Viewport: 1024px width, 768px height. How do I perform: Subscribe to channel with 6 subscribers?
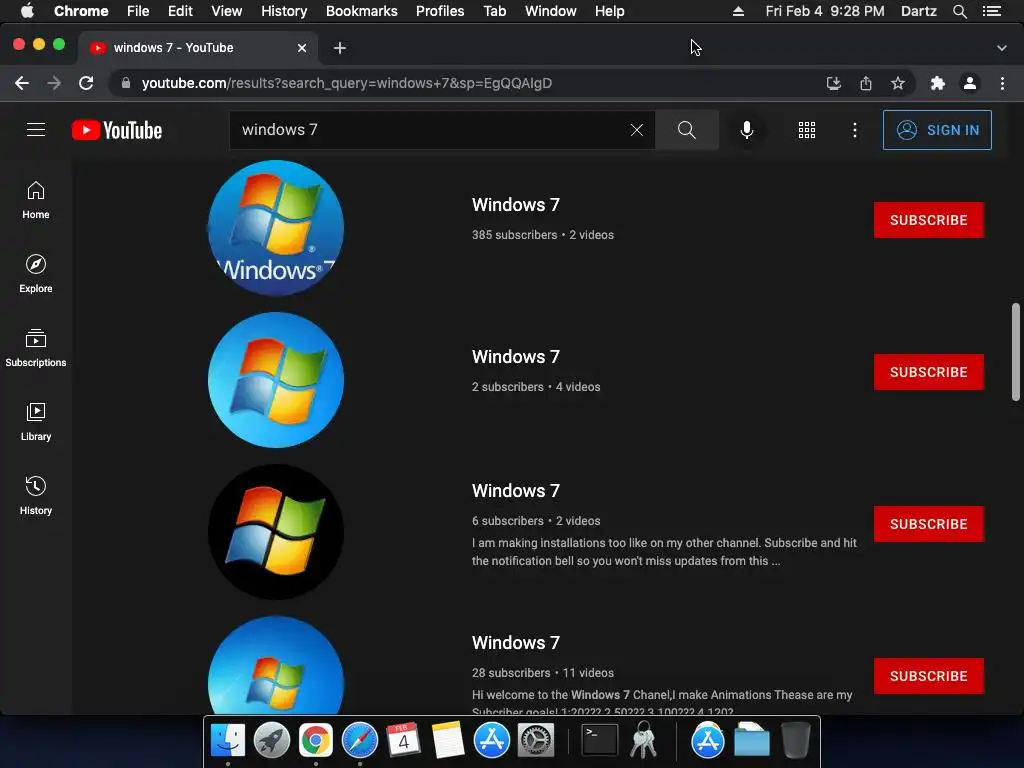(929, 524)
